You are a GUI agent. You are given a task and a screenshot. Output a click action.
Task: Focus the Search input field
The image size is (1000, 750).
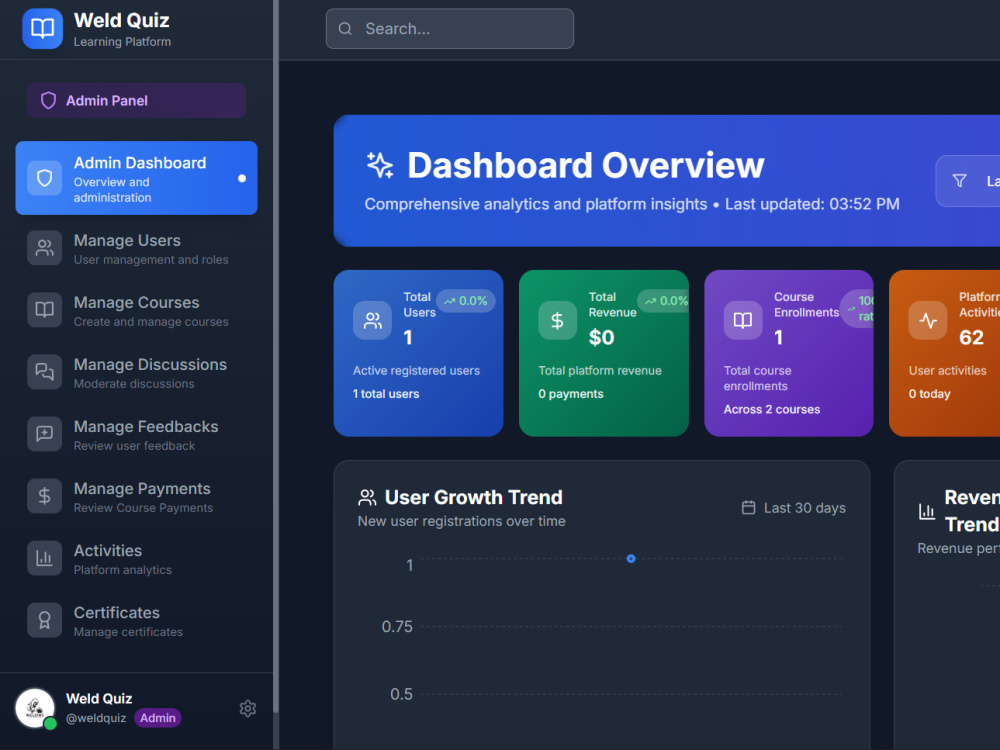click(x=450, y=29)
